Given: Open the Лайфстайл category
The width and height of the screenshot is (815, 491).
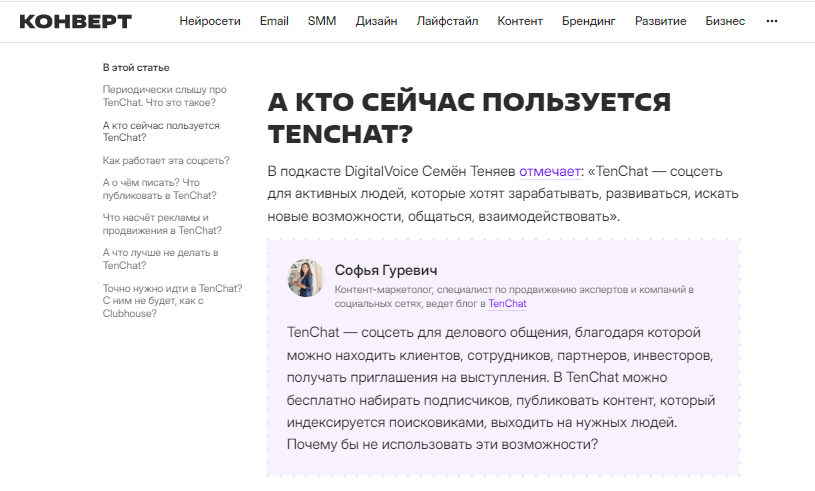Looking at the screenshot, I should (447, 21).
